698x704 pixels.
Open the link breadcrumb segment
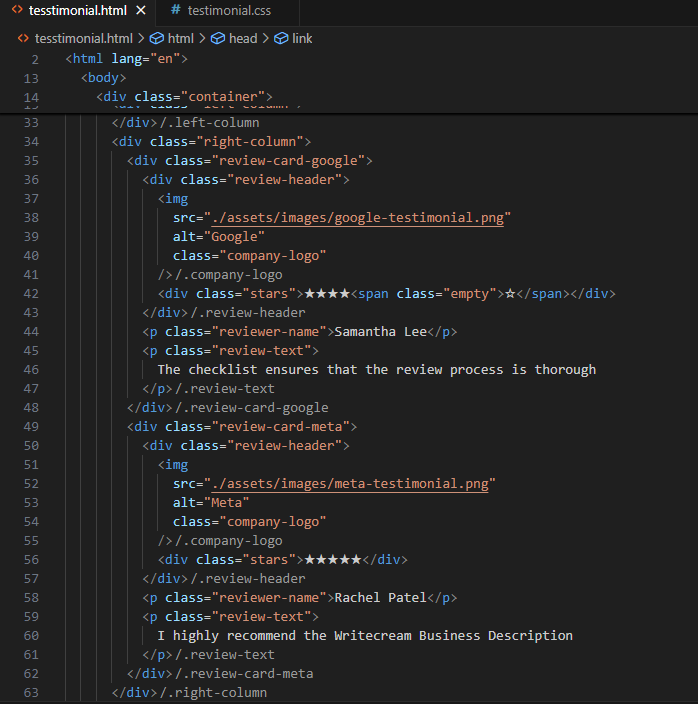(302, 39)
